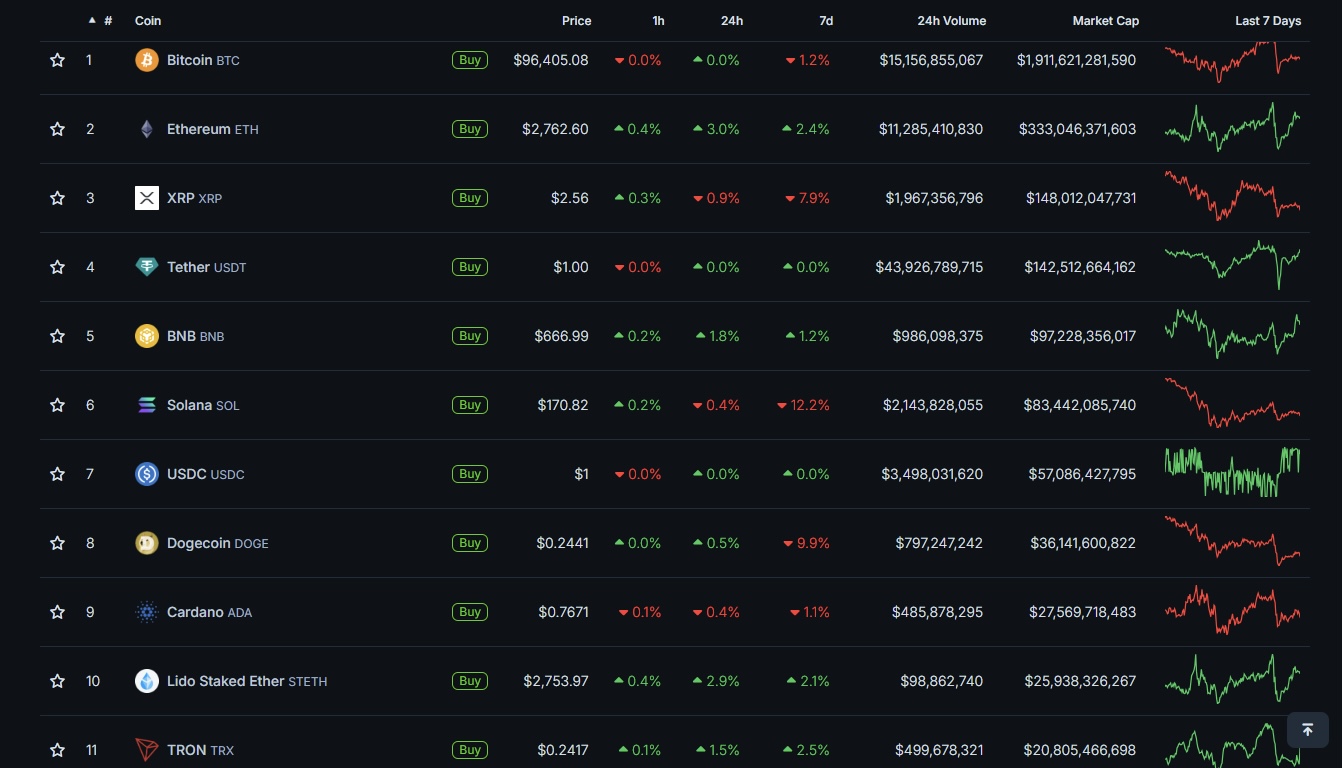Click the Bitcoin coin logo
Image resolution: width=1342 pixels, height=768 pixels.
[x=147, y=60]
